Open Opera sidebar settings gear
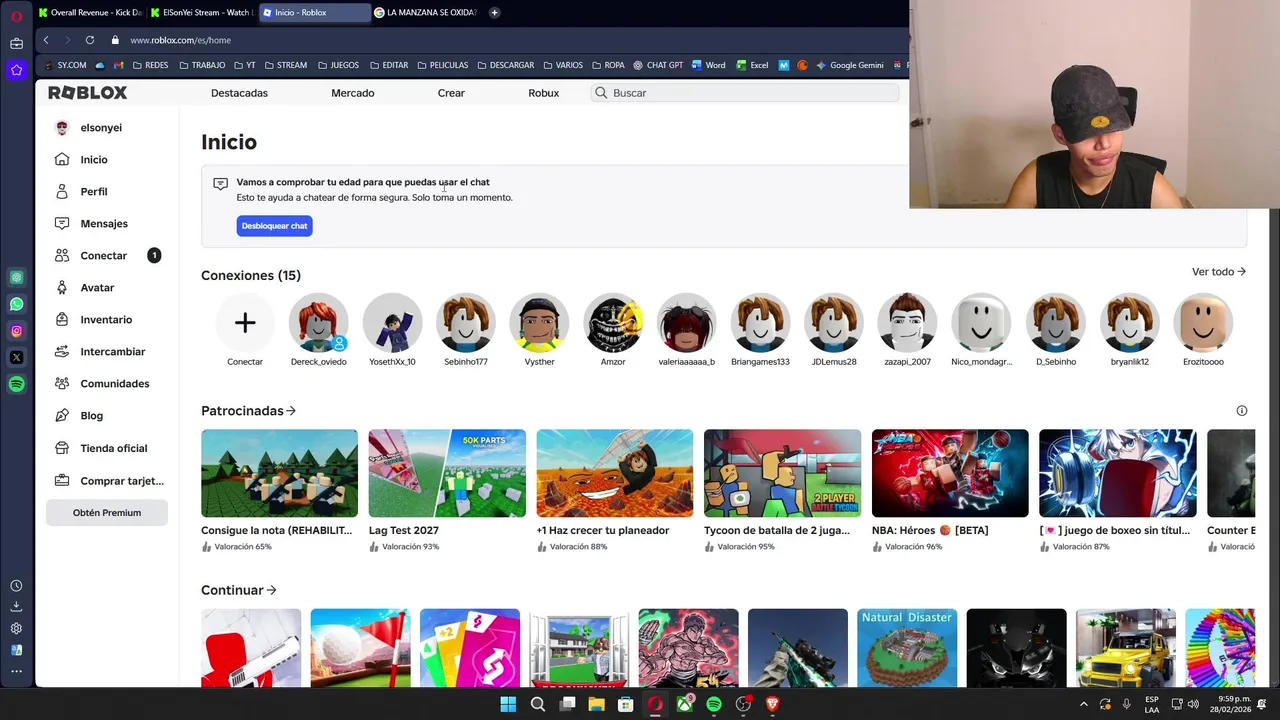 17,628
